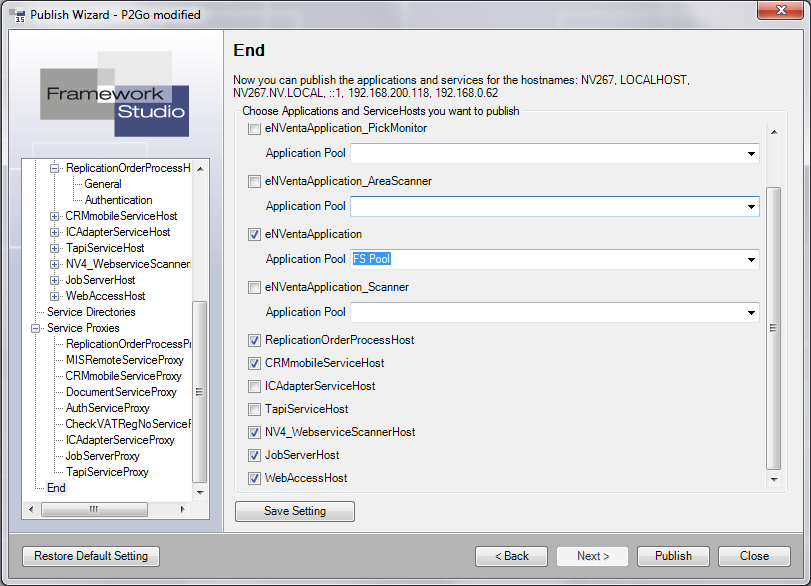
Task: Click the down arrow of the applications list scrollbar
Action: pyautogui.click(x=774, y=479)
